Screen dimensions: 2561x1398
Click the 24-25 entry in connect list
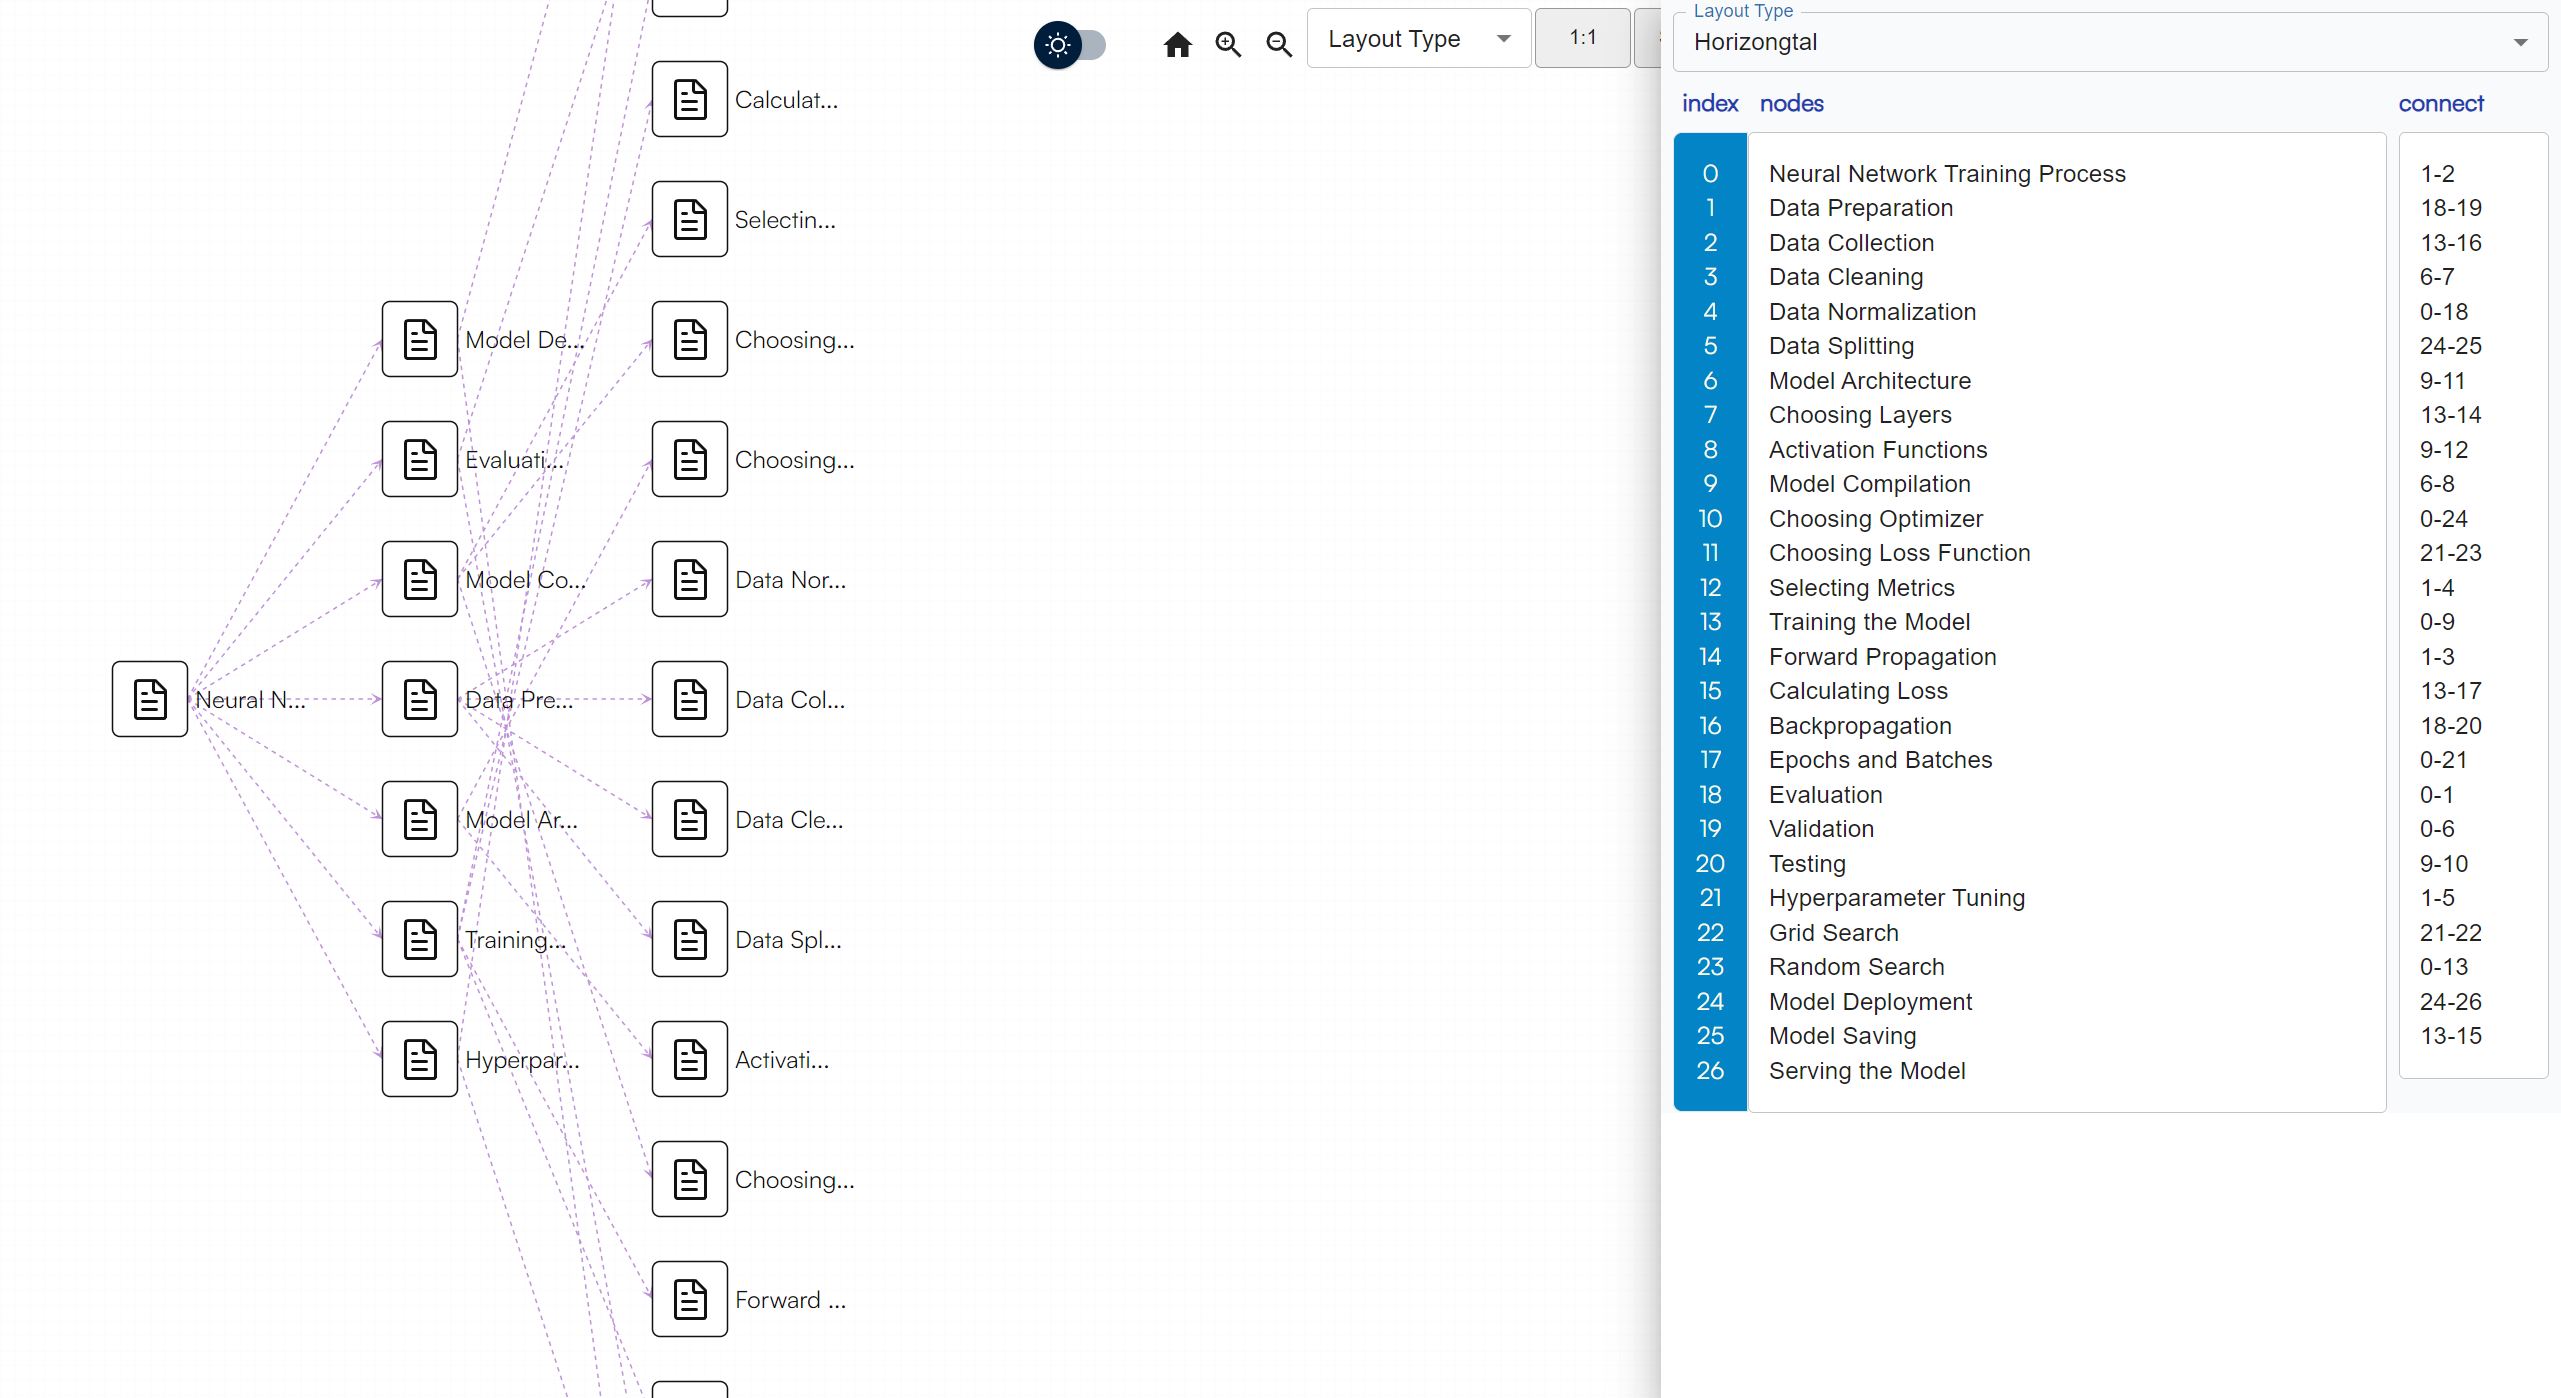click(2450, 346)
